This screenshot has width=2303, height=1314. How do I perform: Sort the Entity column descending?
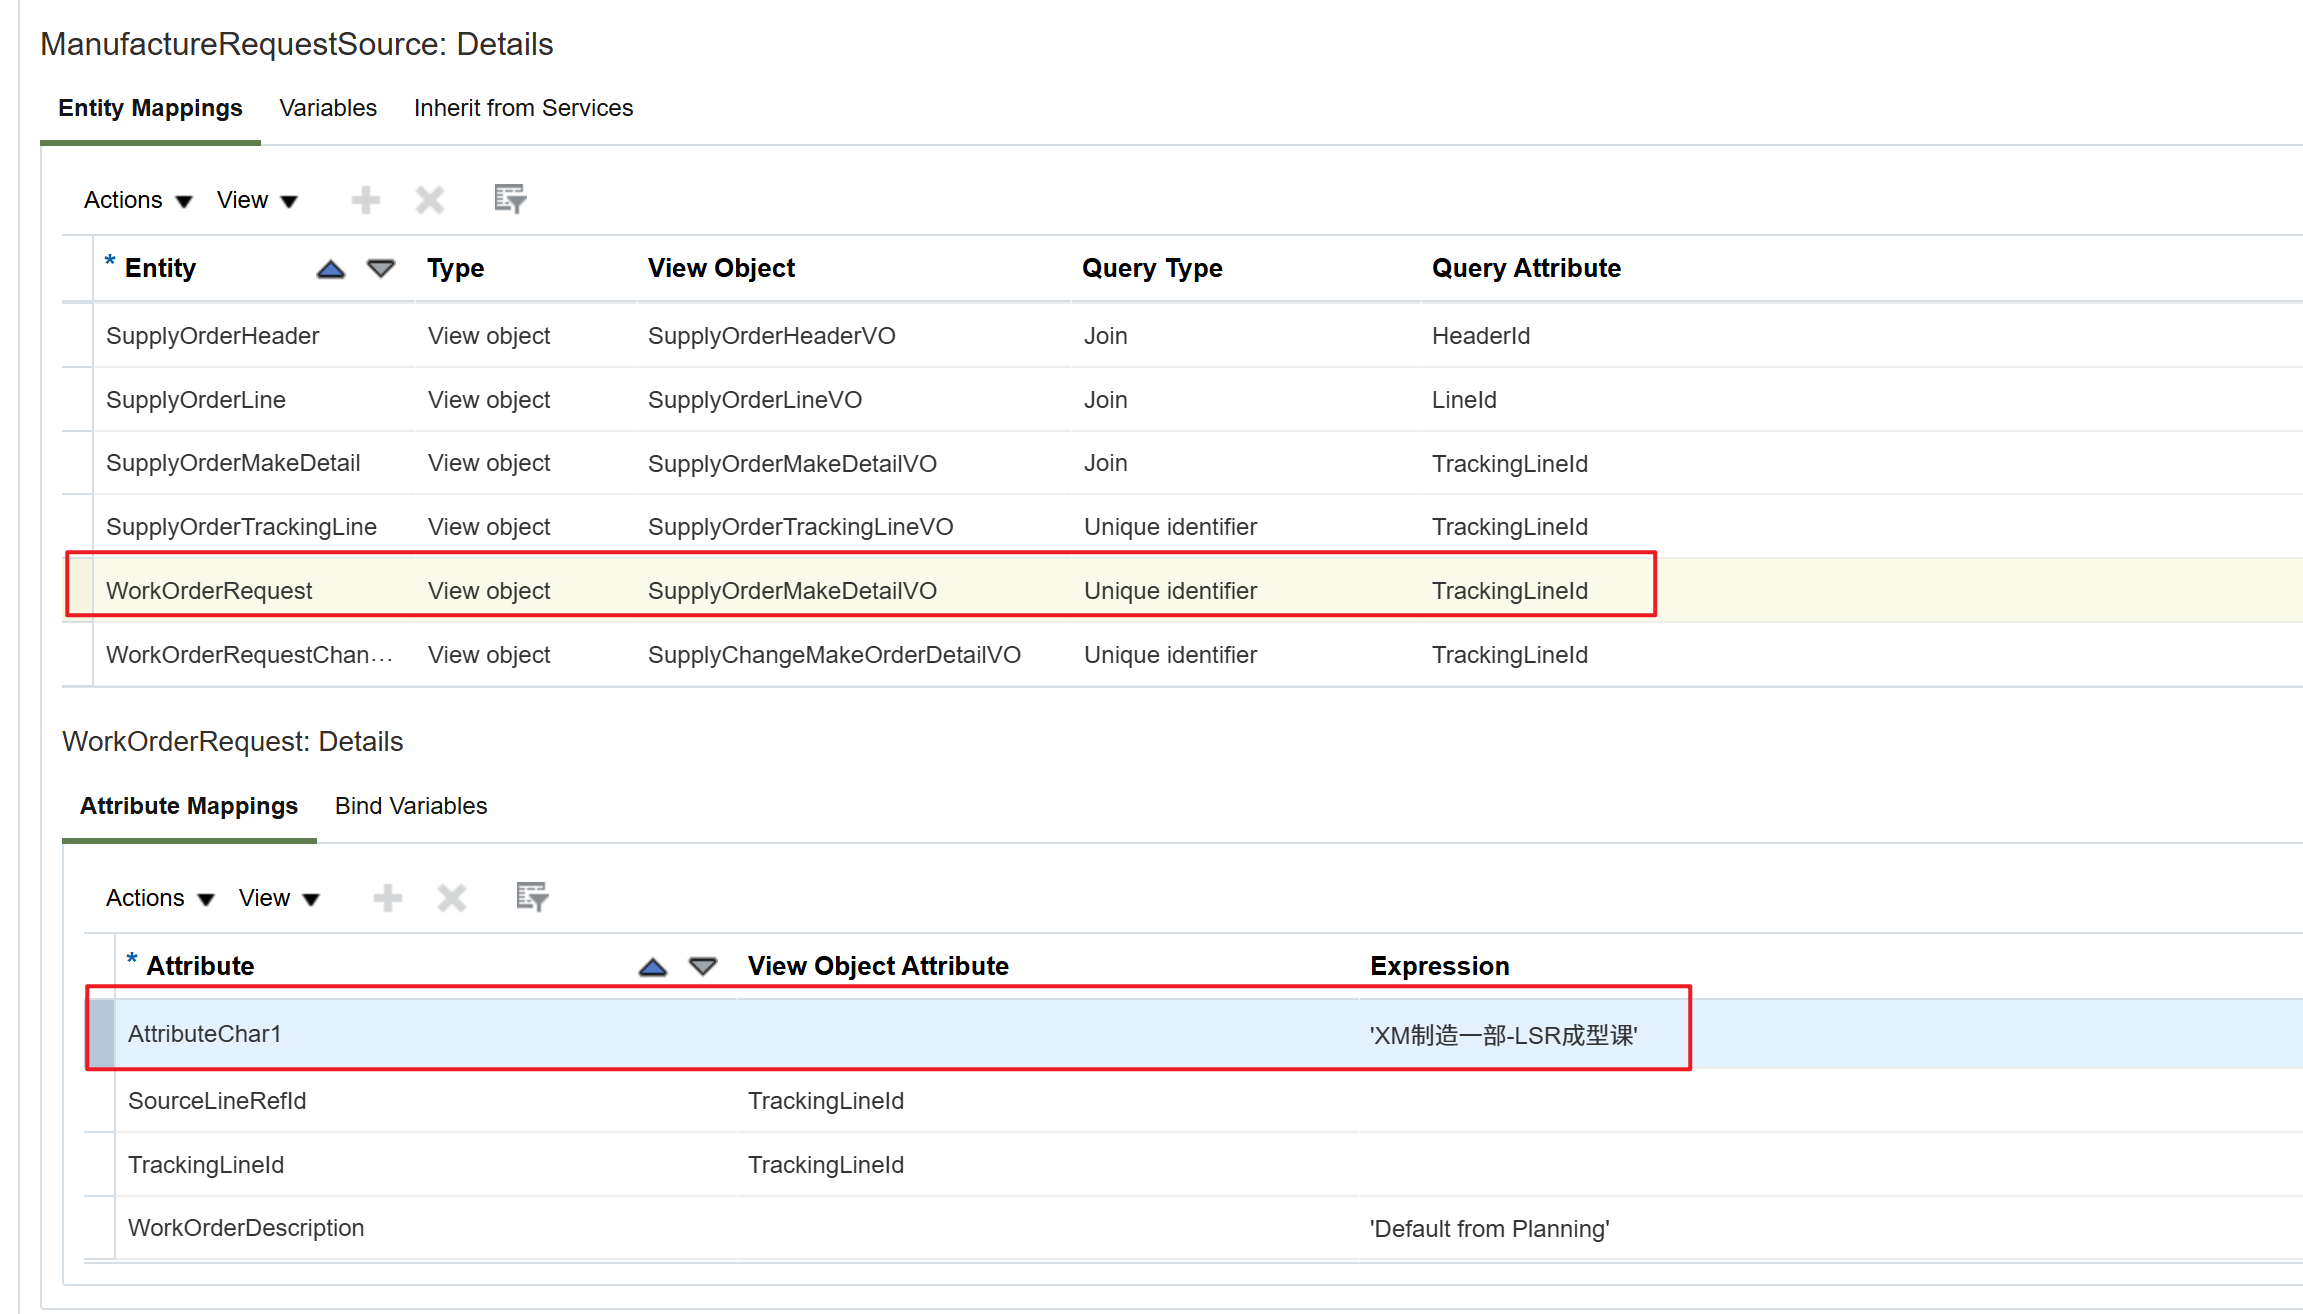pos(380,268)
